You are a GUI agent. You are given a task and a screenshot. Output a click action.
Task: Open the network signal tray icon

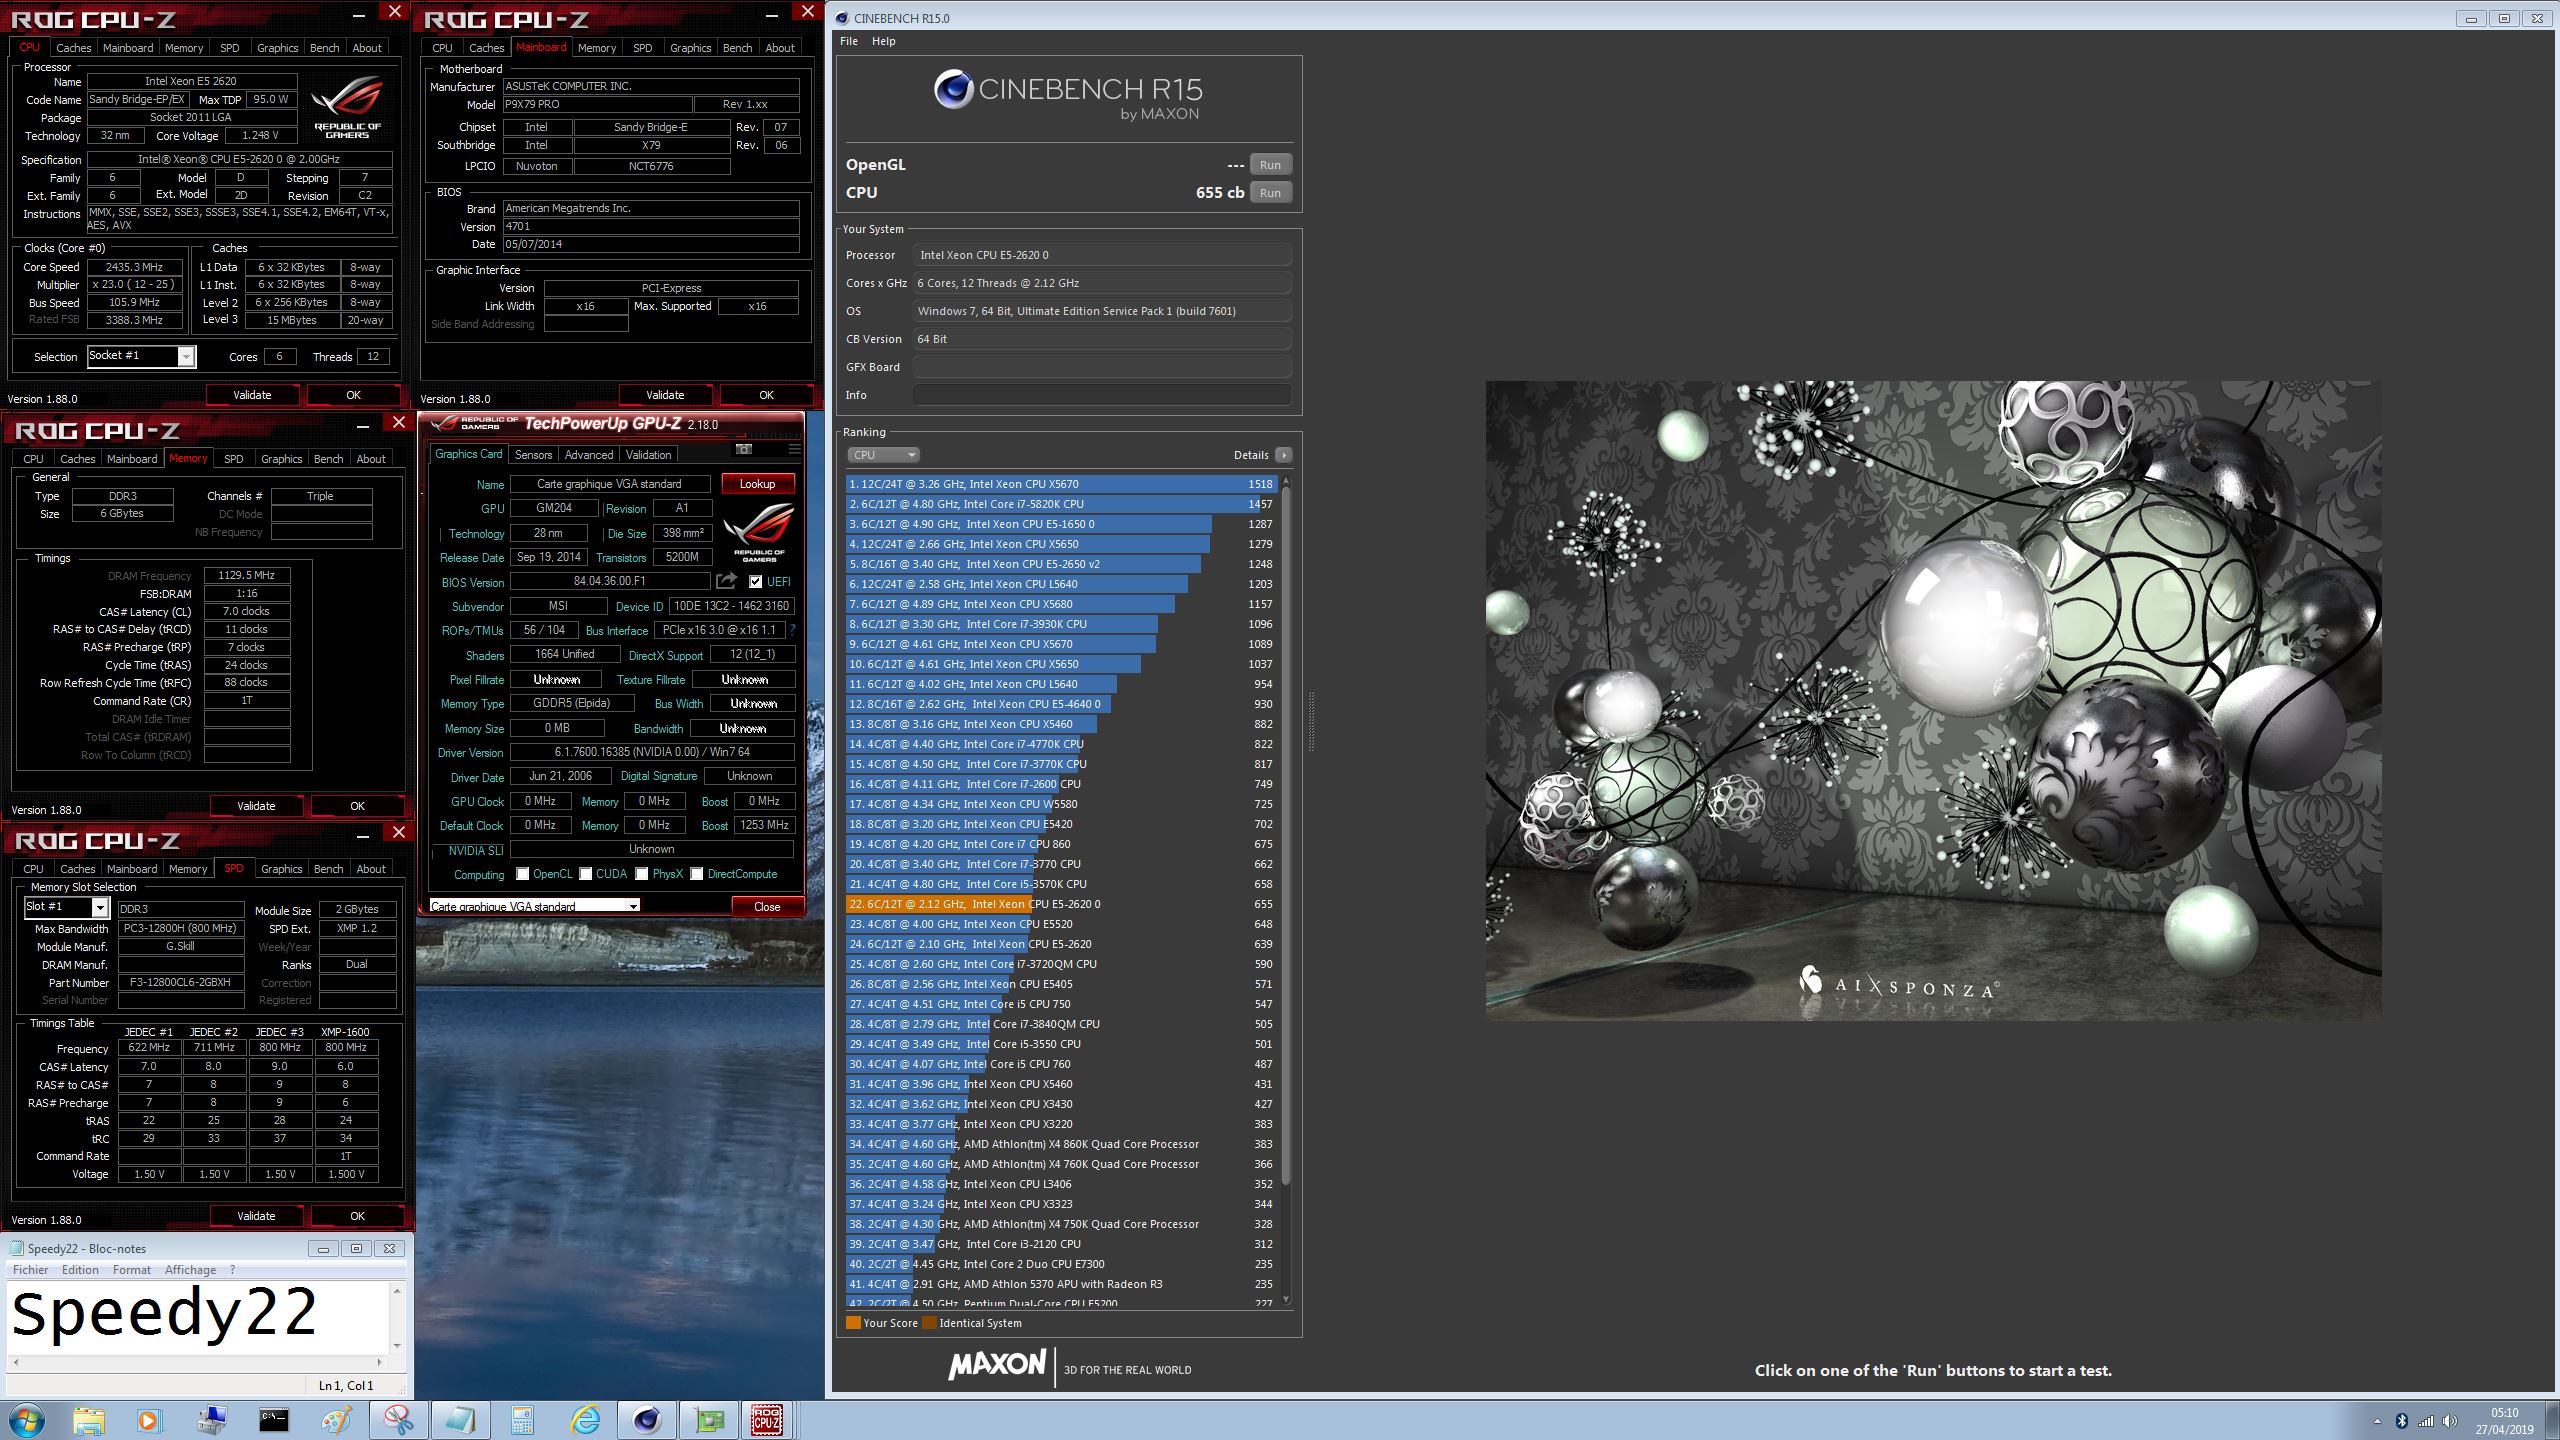(2426, 1421)
